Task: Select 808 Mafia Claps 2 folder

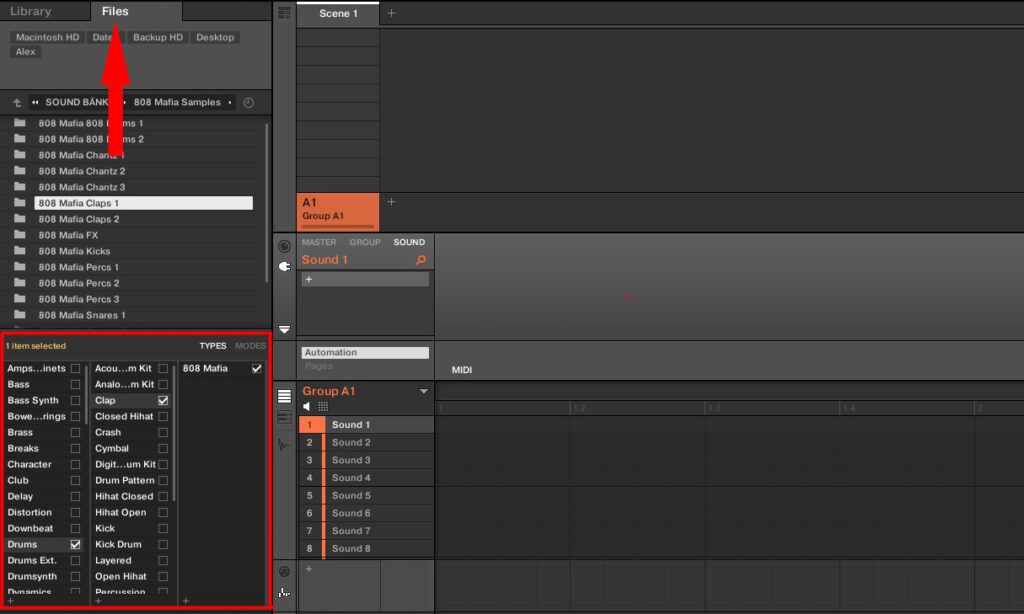Action: [x=144, y=219]
